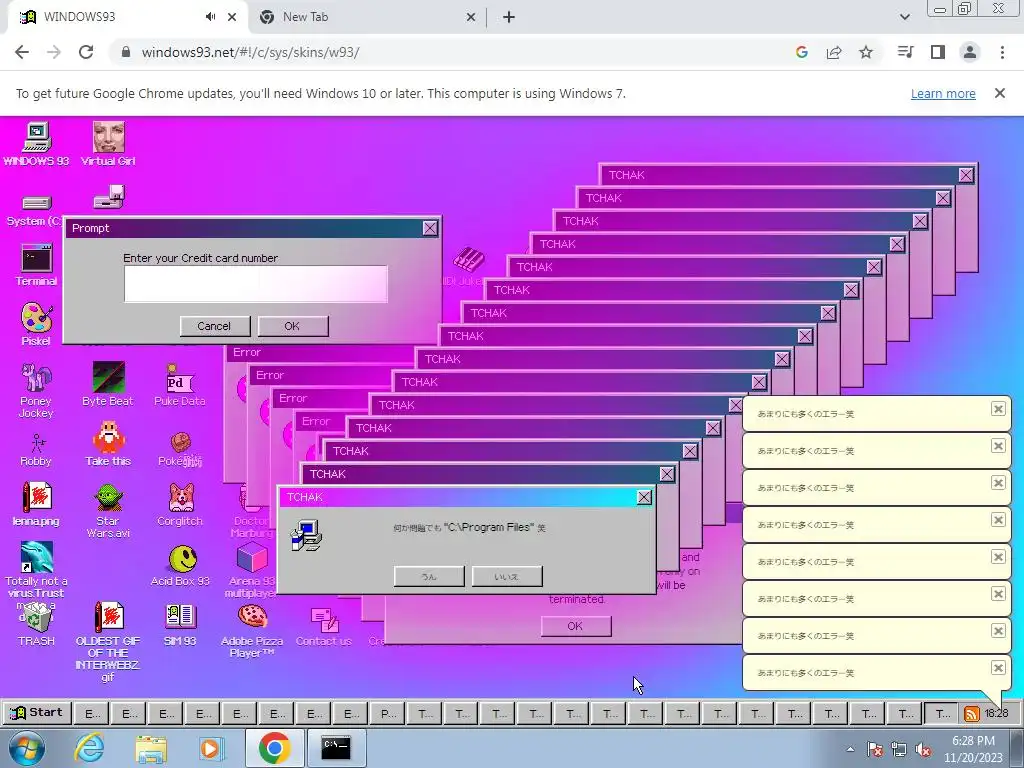Open Chrome's three-dot menu
1024x768 pixels.
point(1002,52)
